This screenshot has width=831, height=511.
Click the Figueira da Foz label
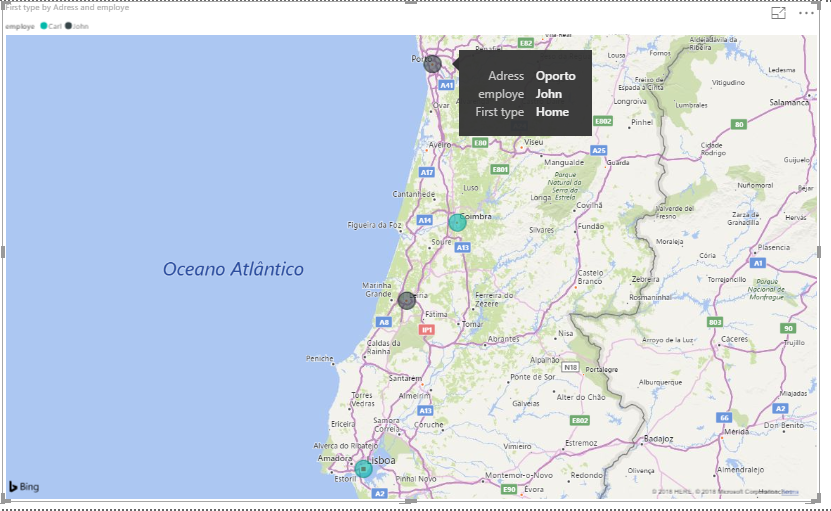pyautogui.click(x=374, y=225)
